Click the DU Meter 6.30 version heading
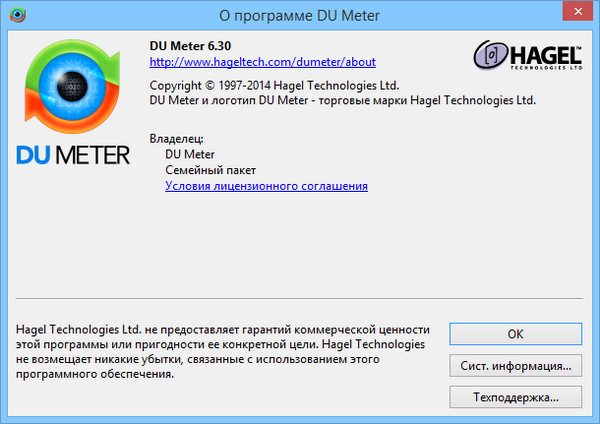Viewport: 600px width, 424px height. click(x=190, y=46)
